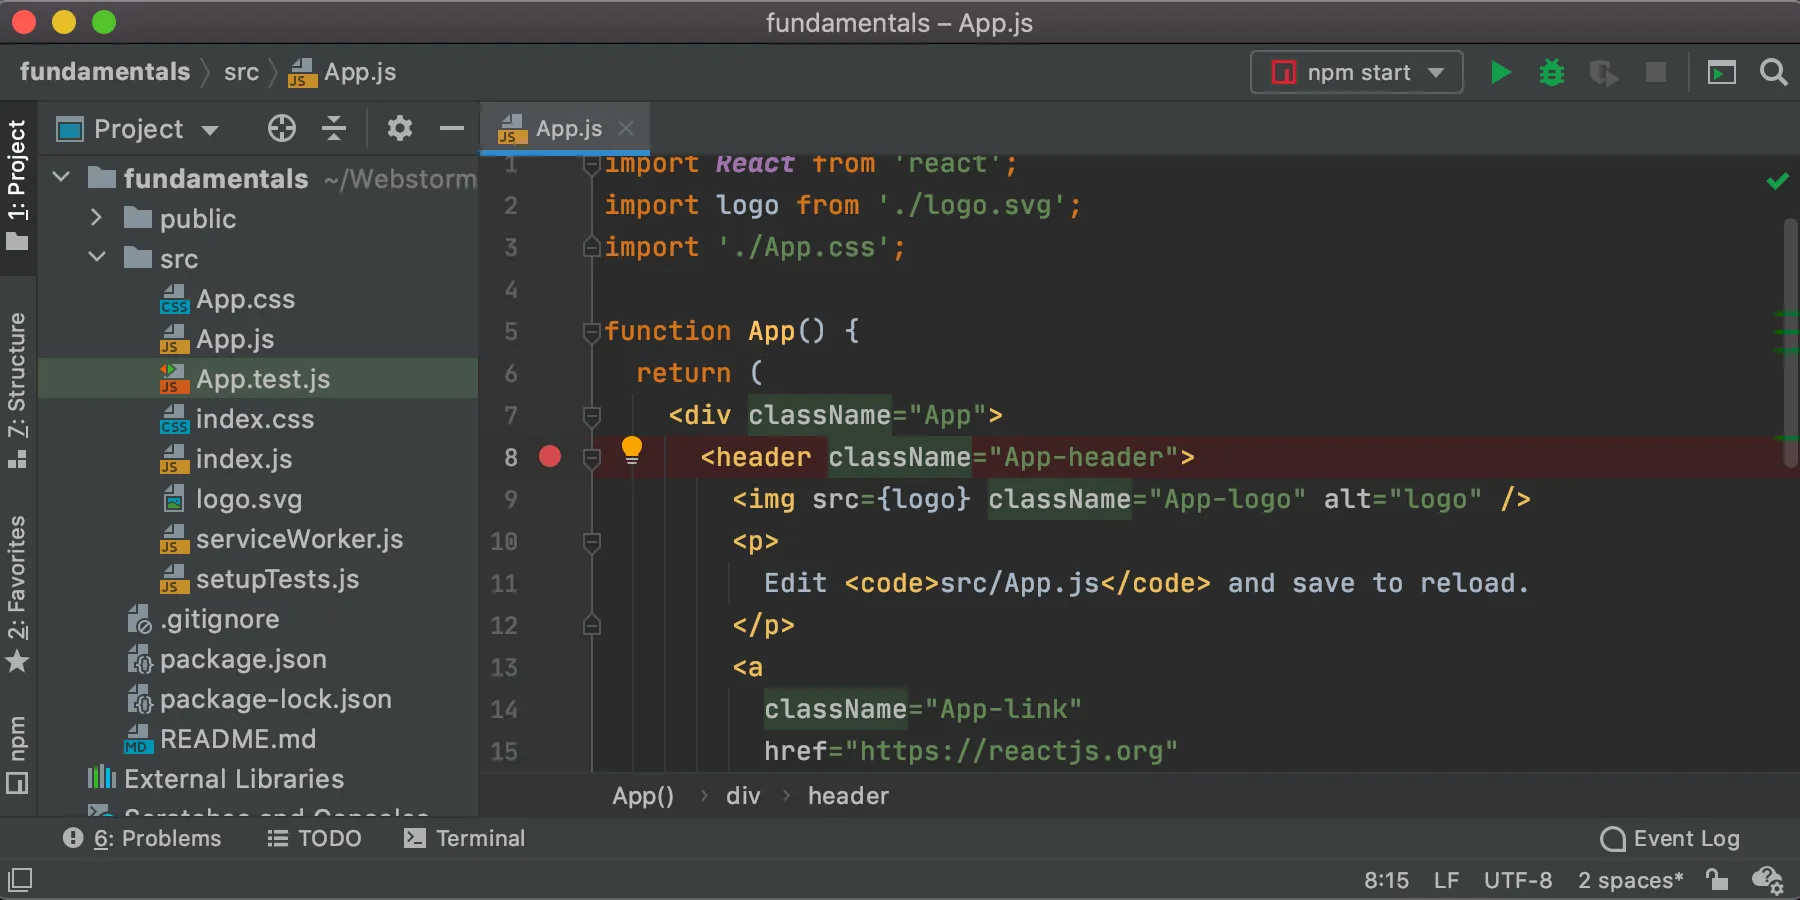Fold the header element at line 8
This screenshot has width=1800, height=900.
coord(591,457)
